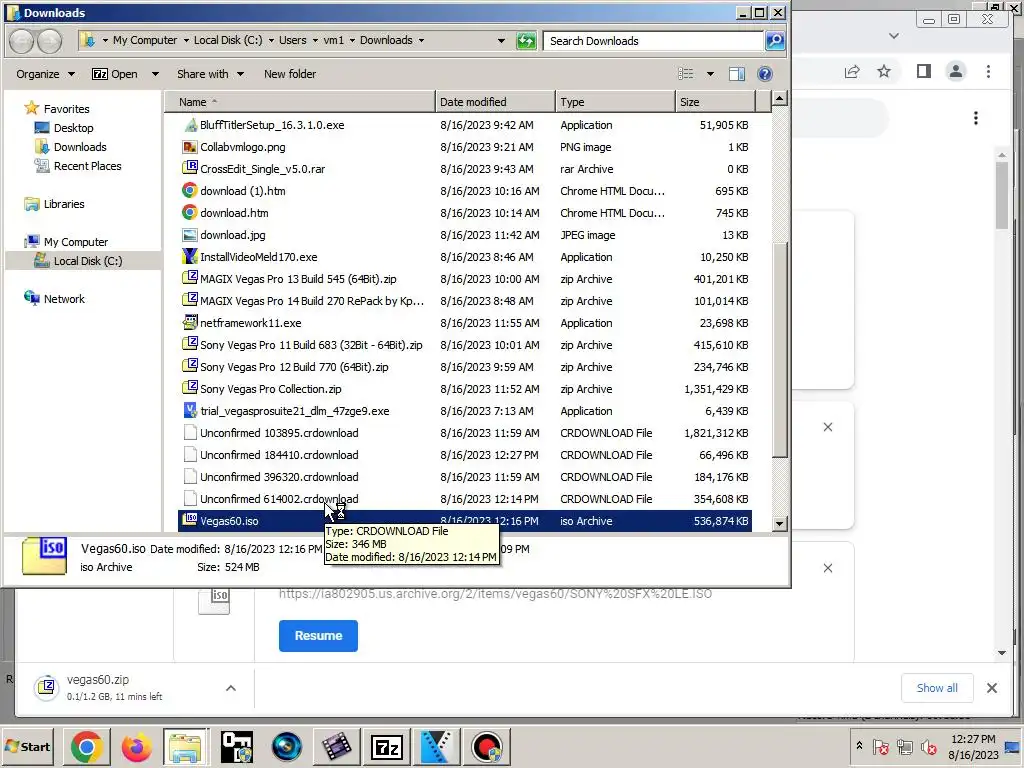Screen dimensions: 1024x768
Task: Sort by the Date modified column
Action: (495, 102)
